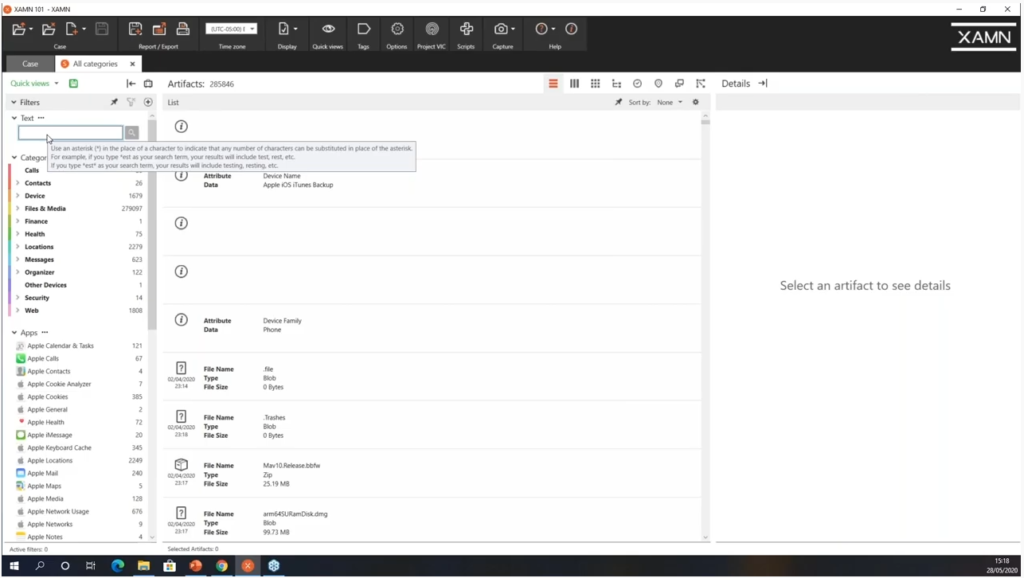
Task: Open the Project VIC tool
Action: (x=432, y=29)
